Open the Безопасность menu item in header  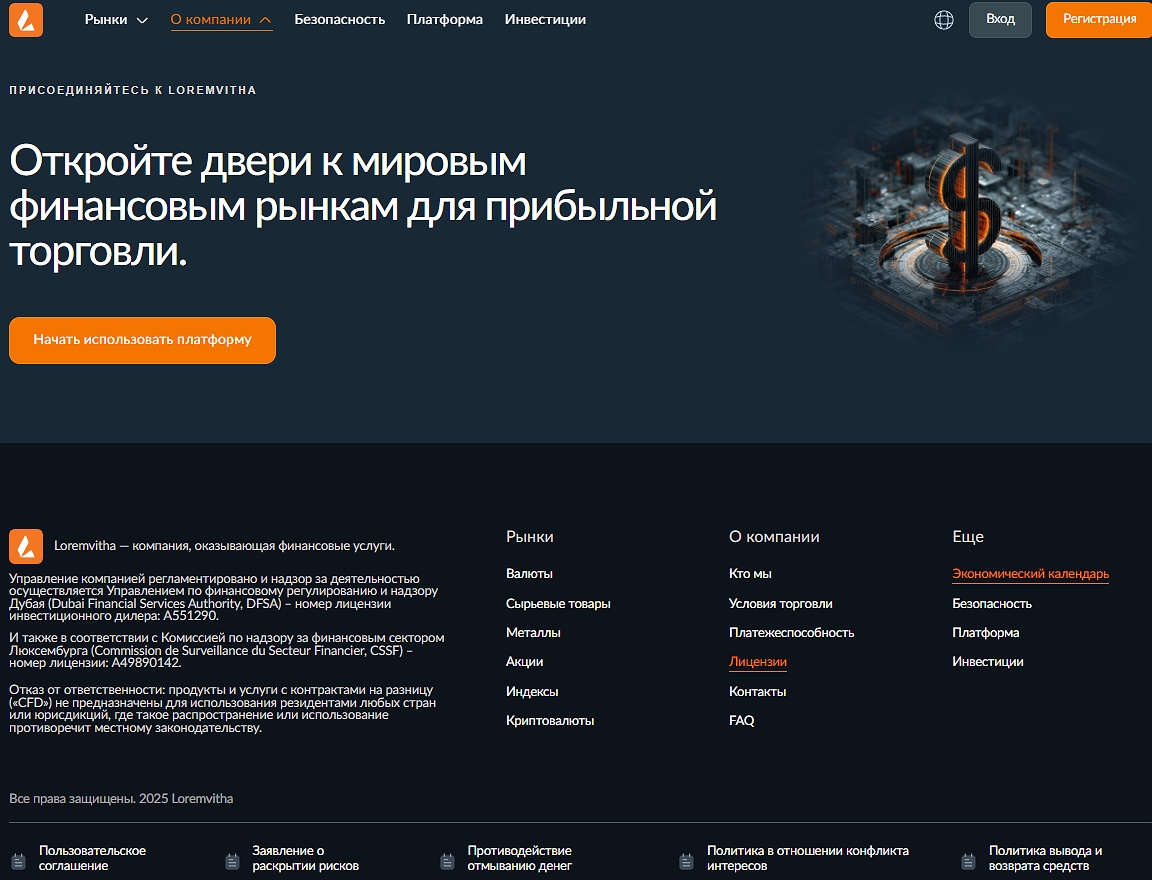(339, 20)
